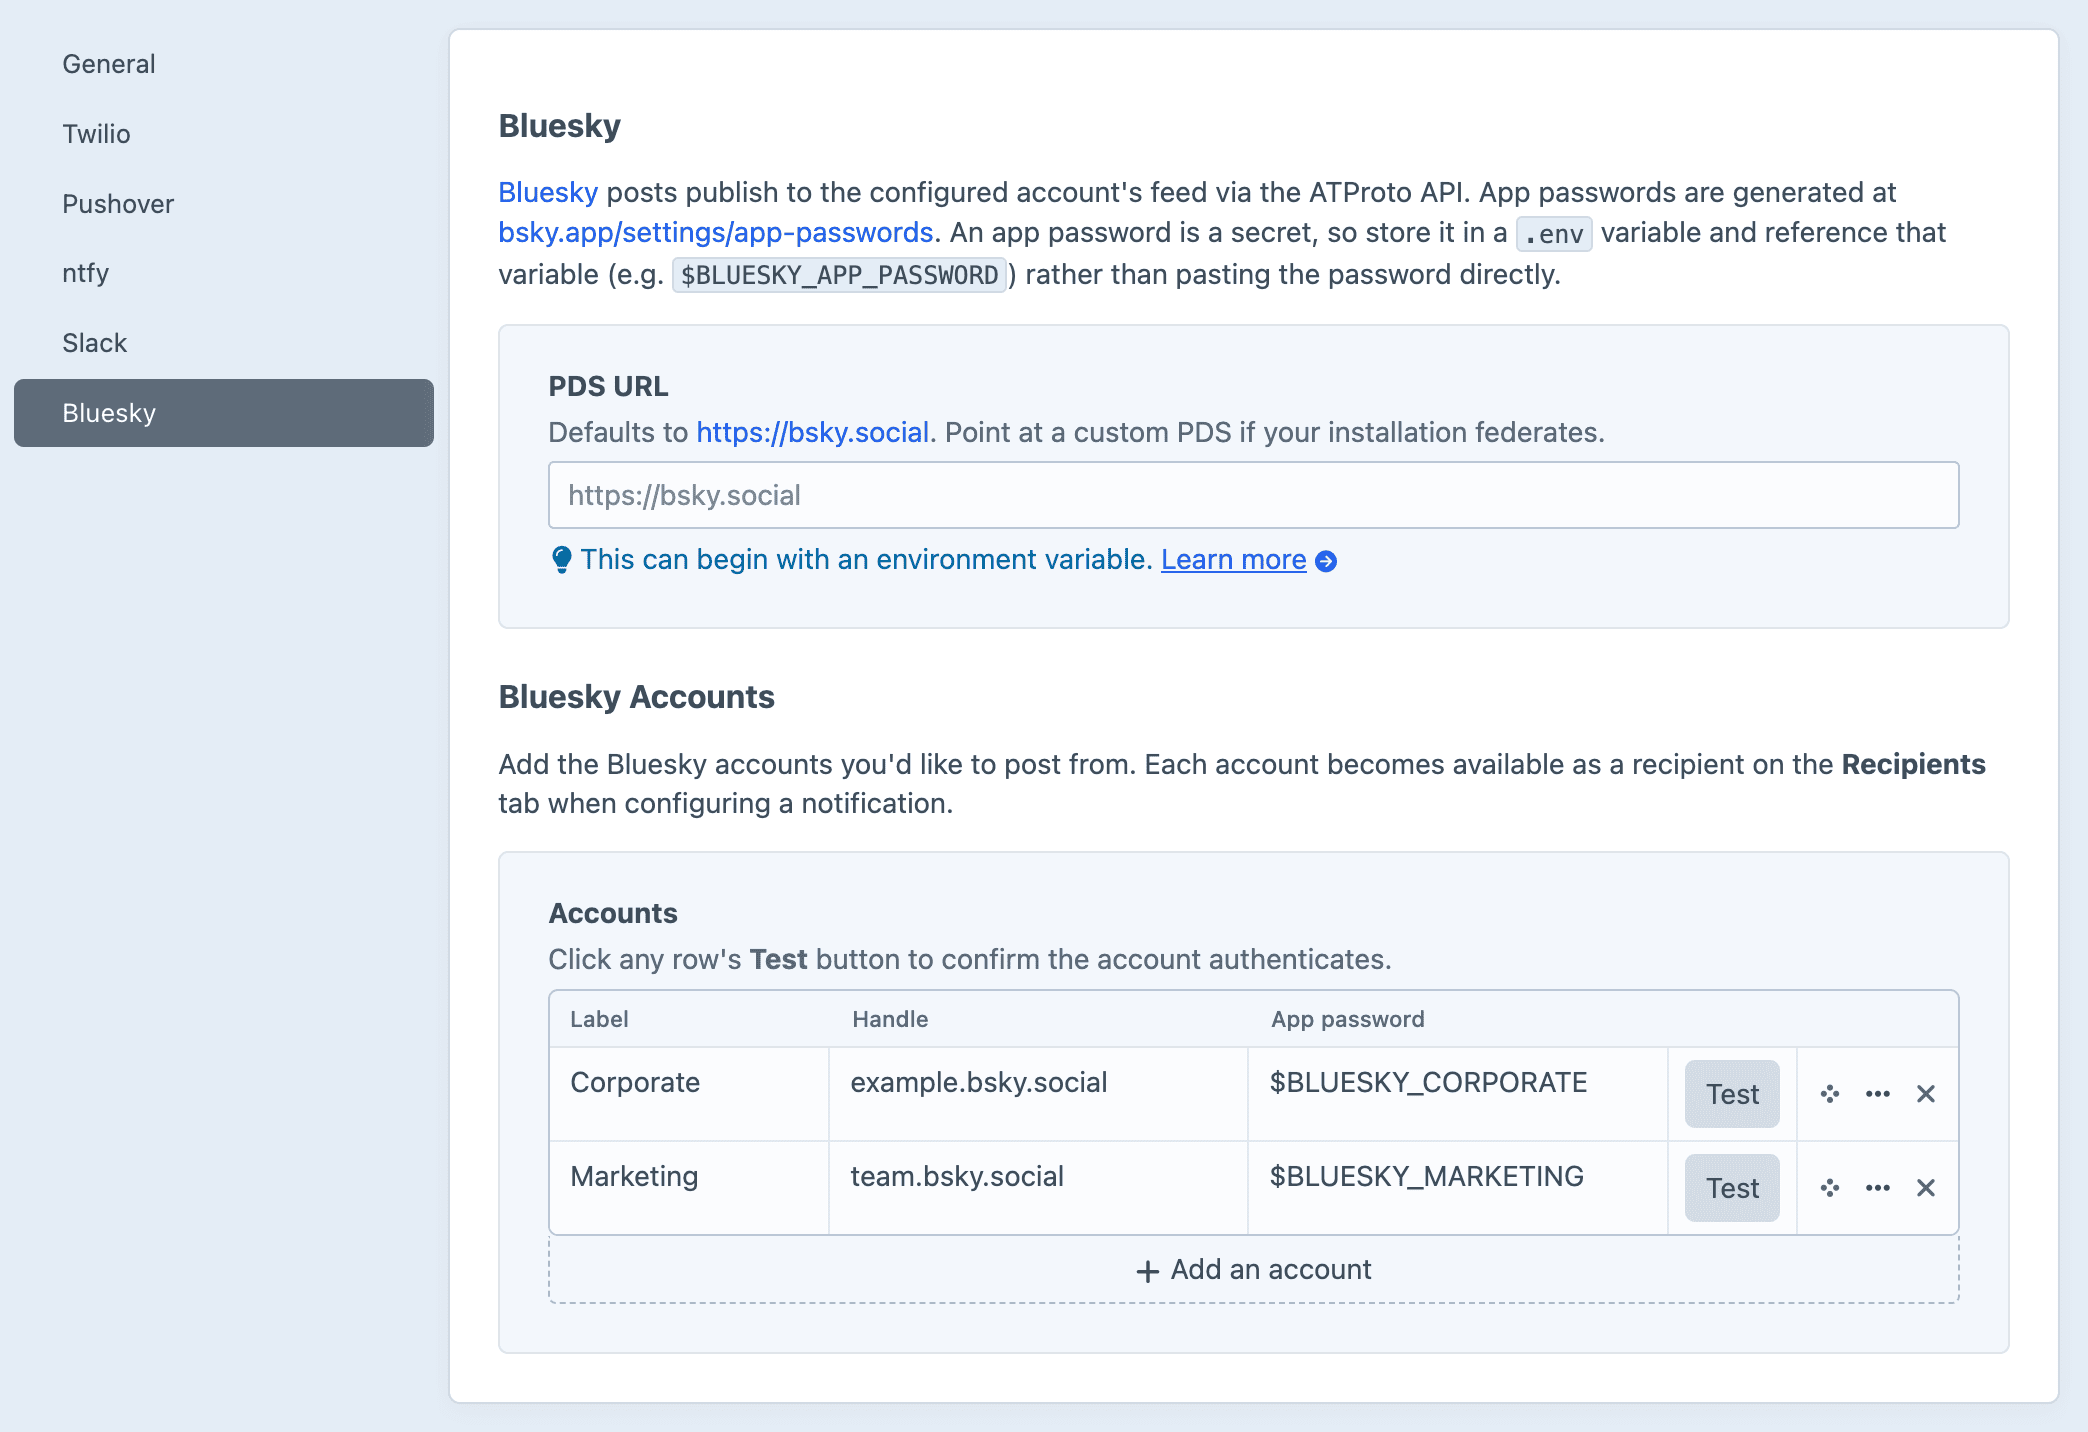The width and height of the screenshot is (2088, 1432).
Task: Click the Bluesky Accounts heading
Action: coord(637,697)
